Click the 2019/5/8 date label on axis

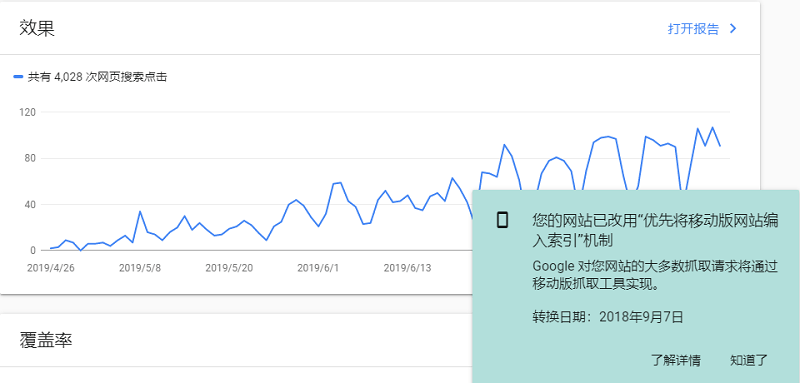click(140, 268)
